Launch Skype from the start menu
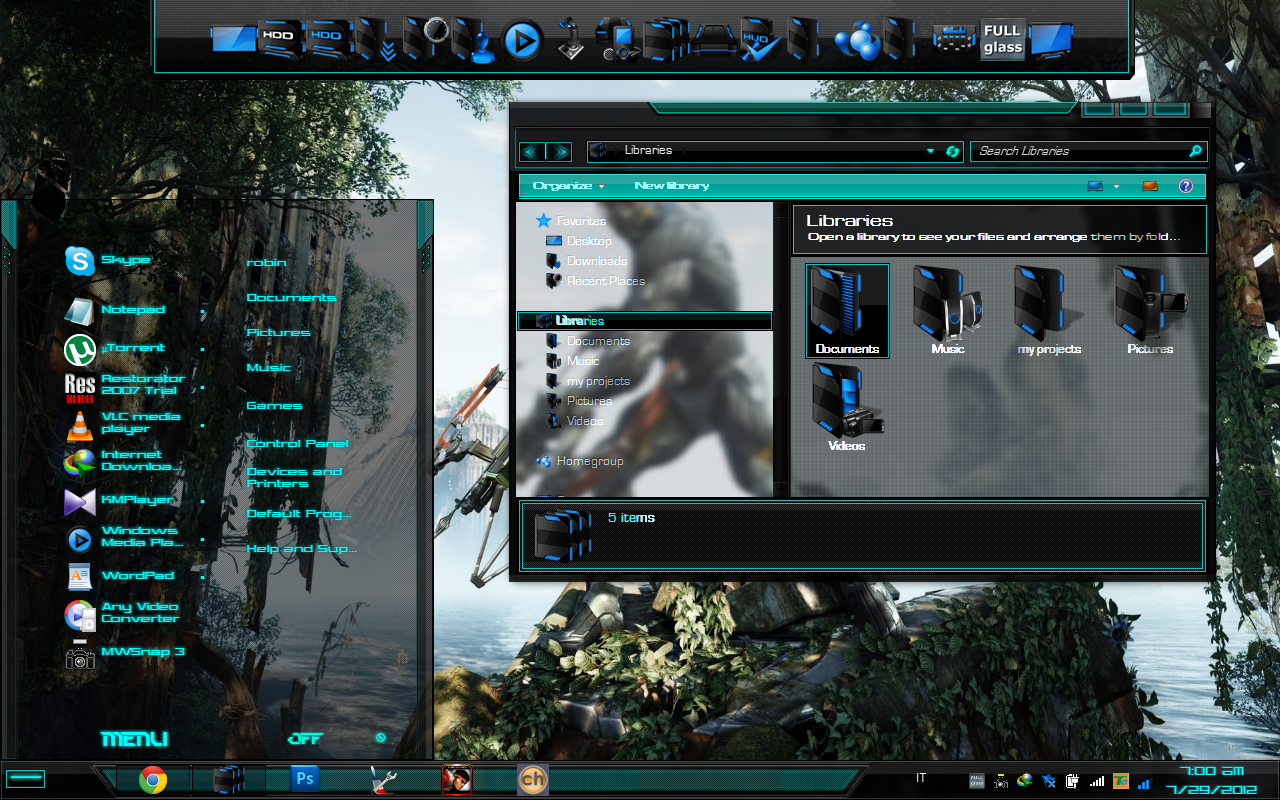Viewport: 1280px width, 800px height. [108, 261]
